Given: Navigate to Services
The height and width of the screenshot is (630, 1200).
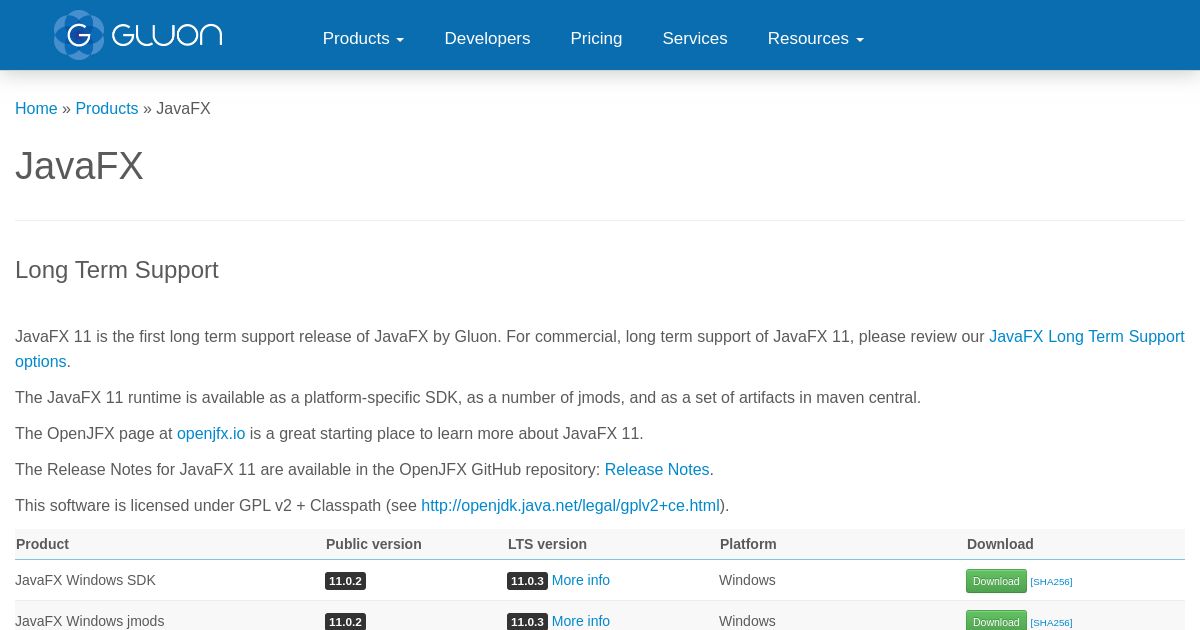Looking at the screenshot, I should tap(695, 38).
